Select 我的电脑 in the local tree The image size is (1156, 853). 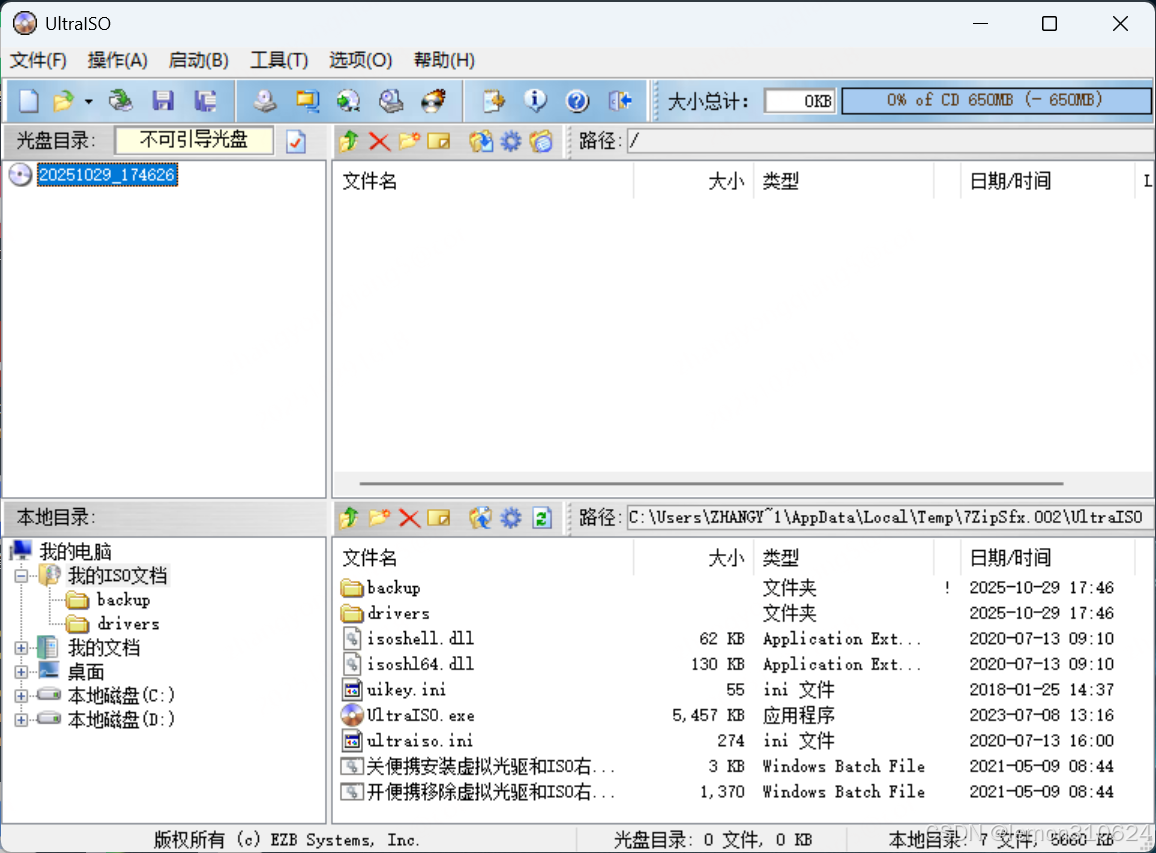click(75, 551)
